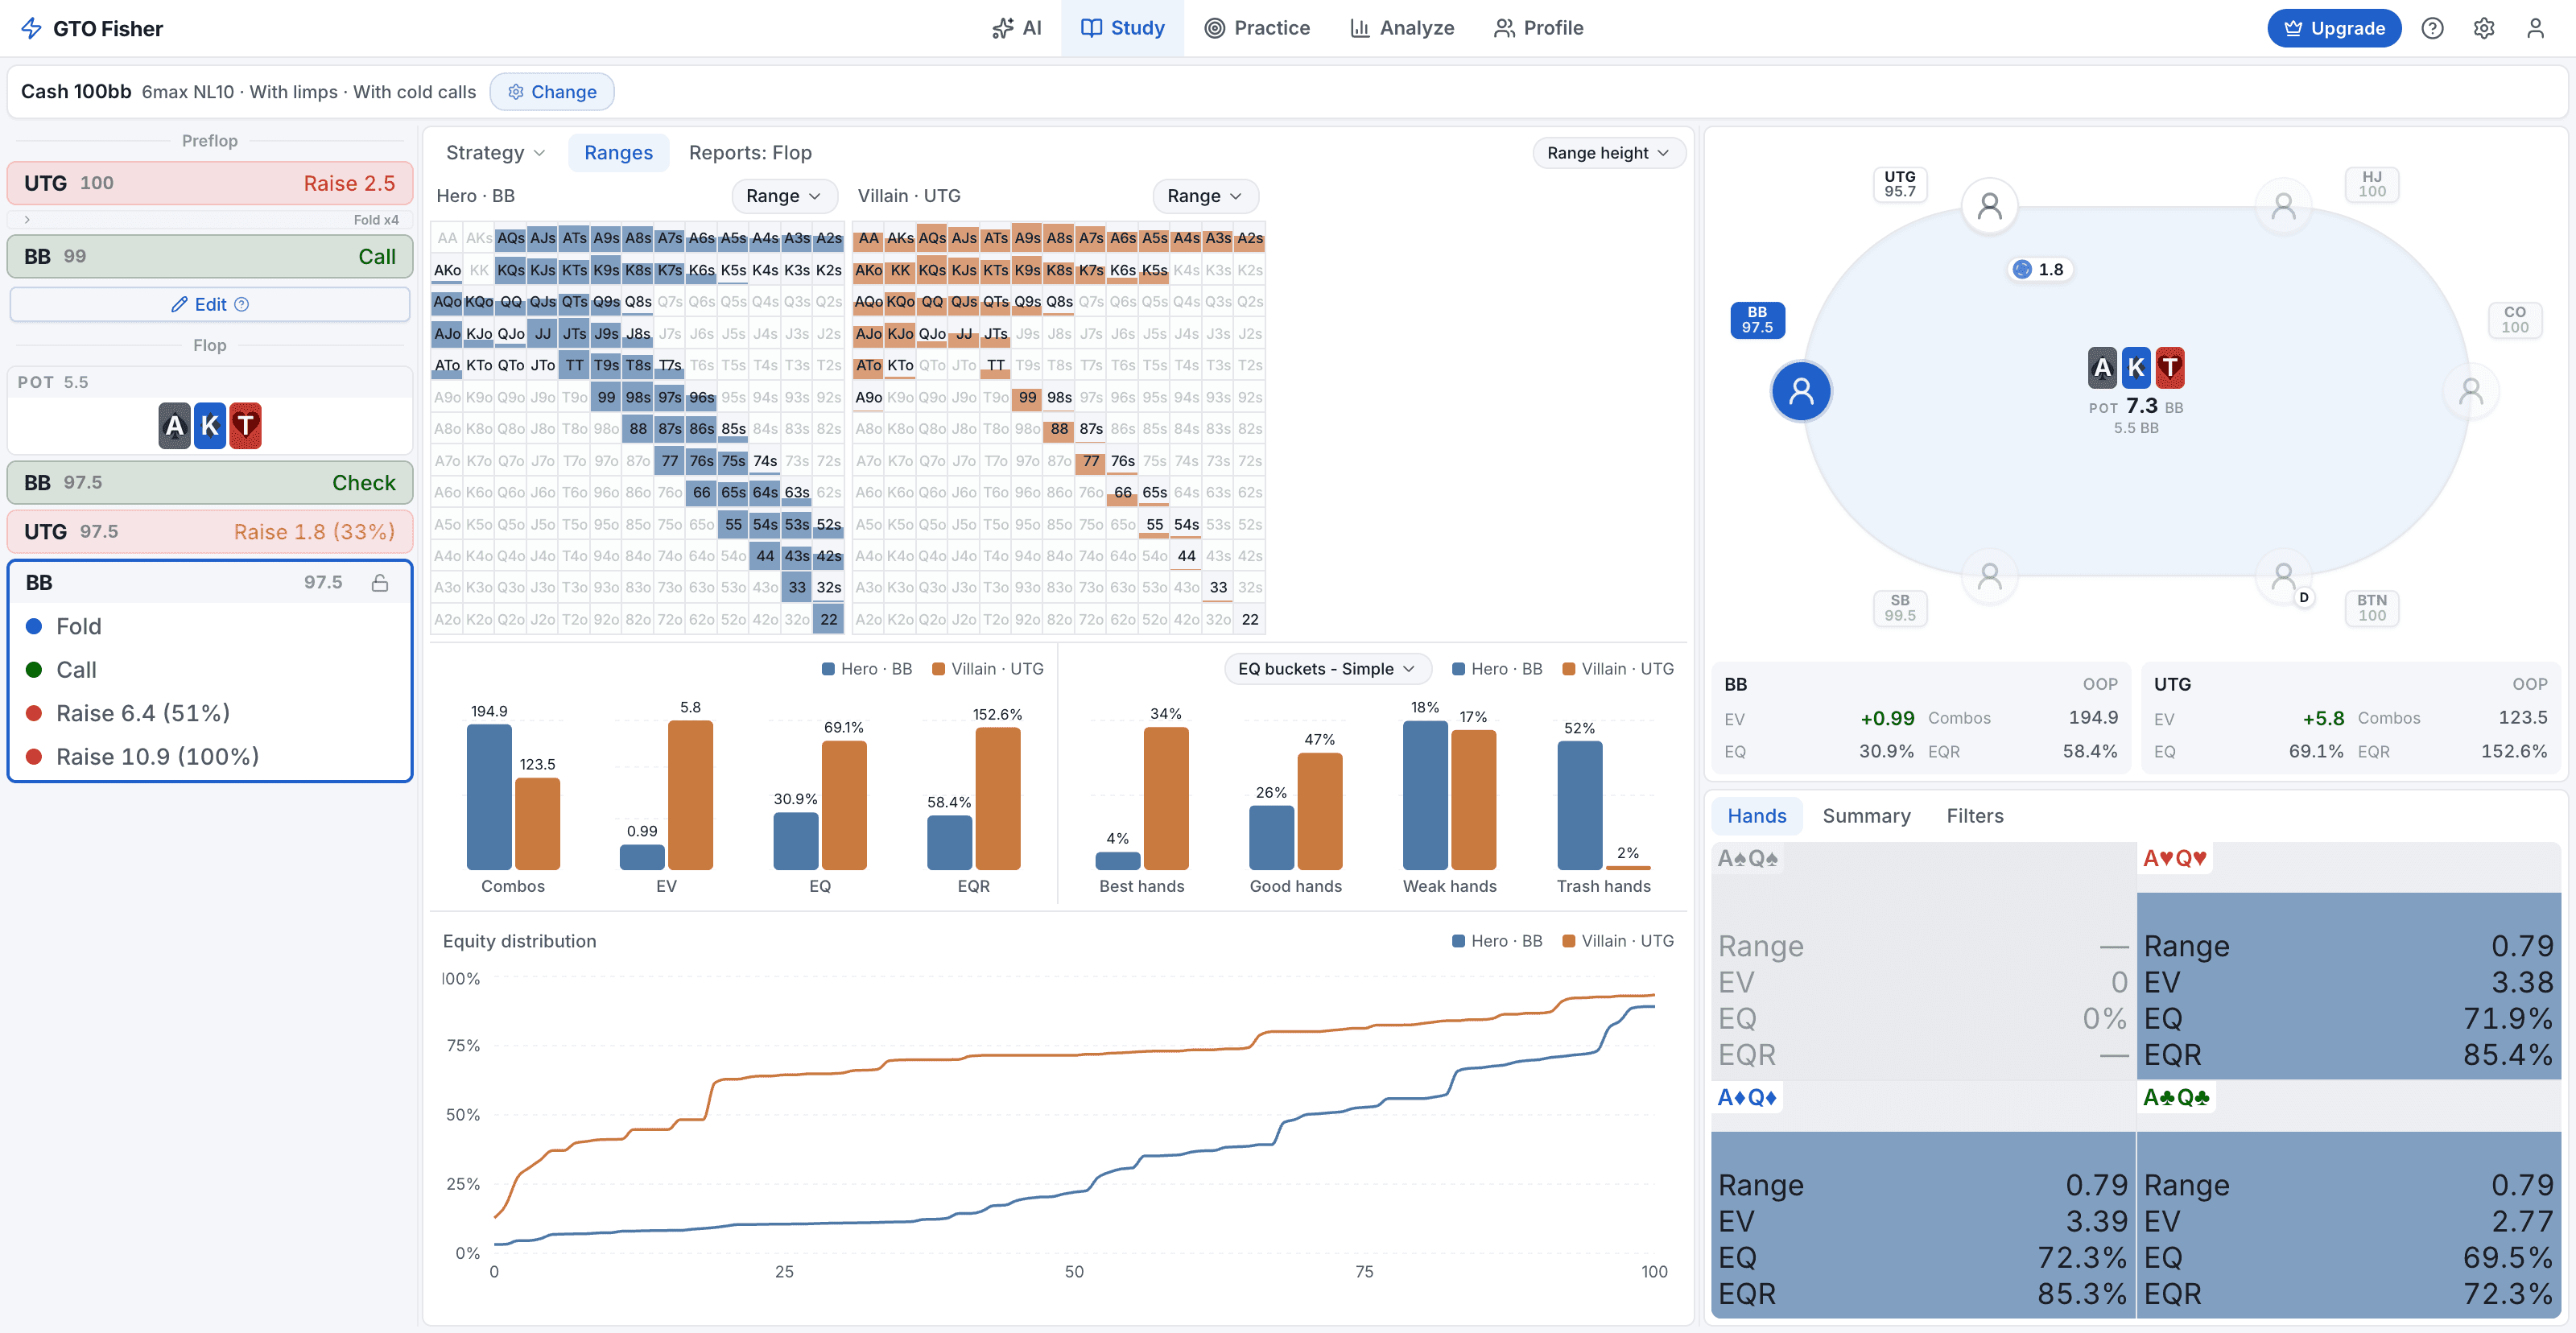This screenshot has height=1333, width=2576.
Task: Open settings gear icon in top bar
Action: pyautogui.click(x=2484, y=28)
